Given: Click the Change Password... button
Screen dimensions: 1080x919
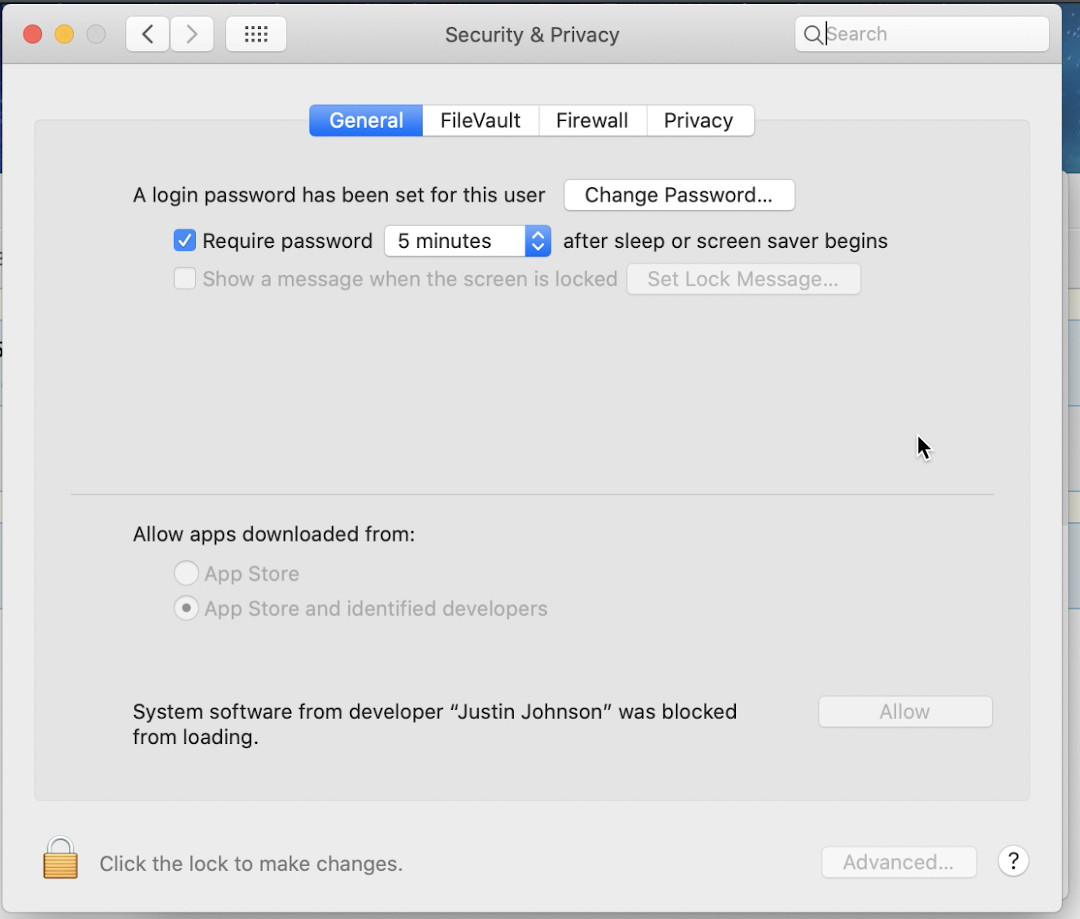Looking at the screenshot, I should (x=679, y=195).
